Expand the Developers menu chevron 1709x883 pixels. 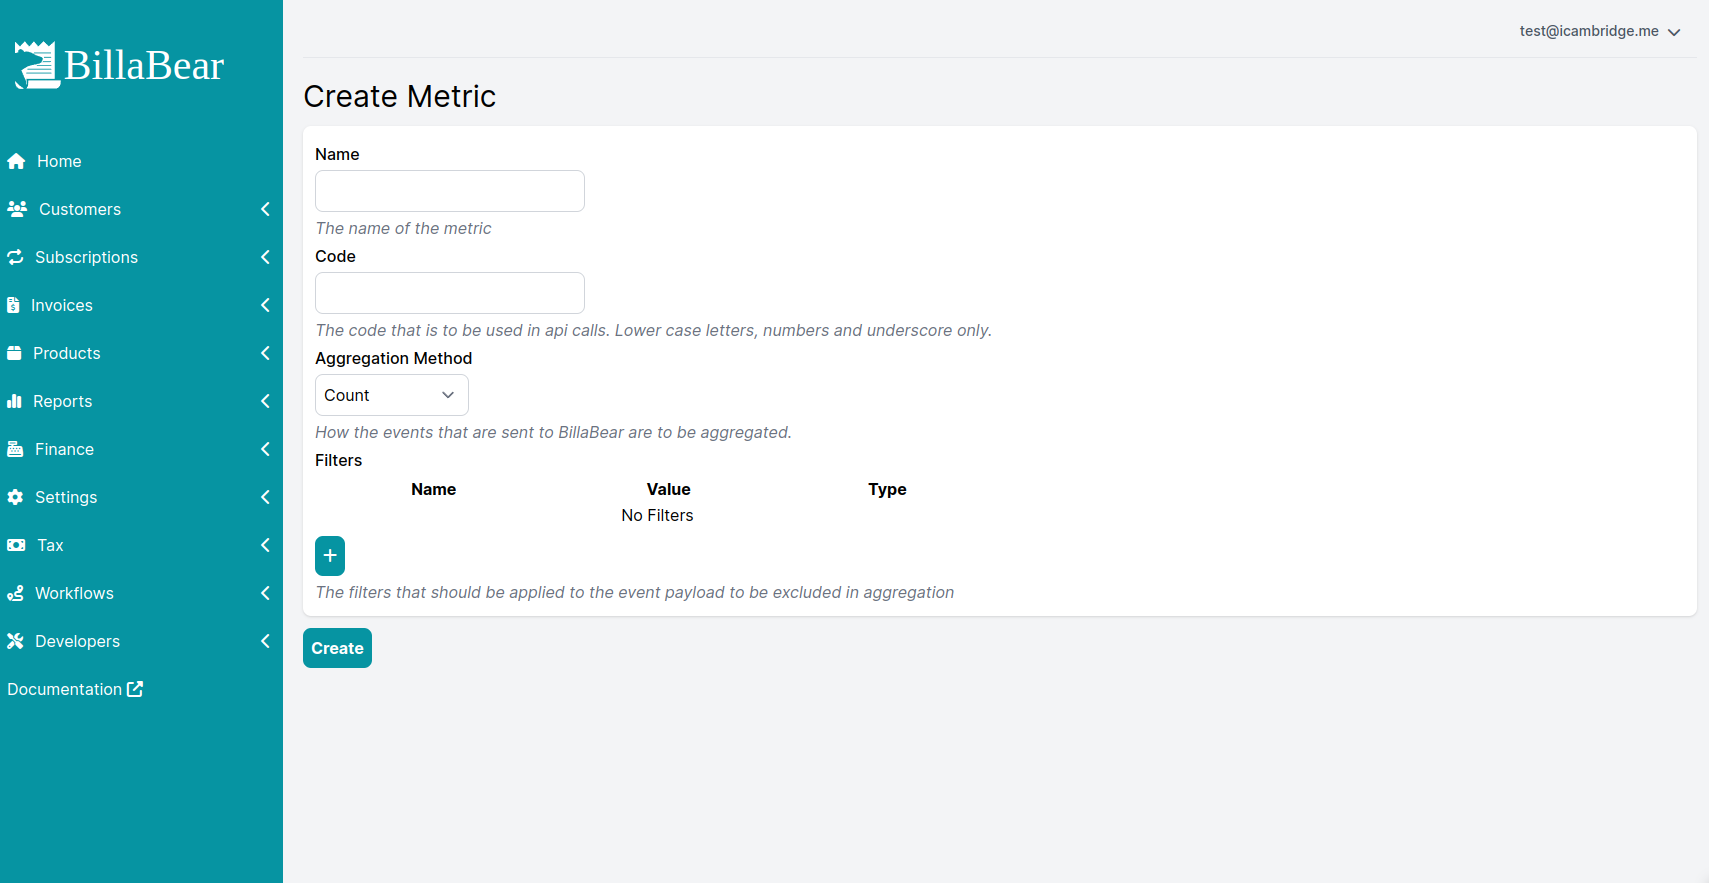pos(265,641)
